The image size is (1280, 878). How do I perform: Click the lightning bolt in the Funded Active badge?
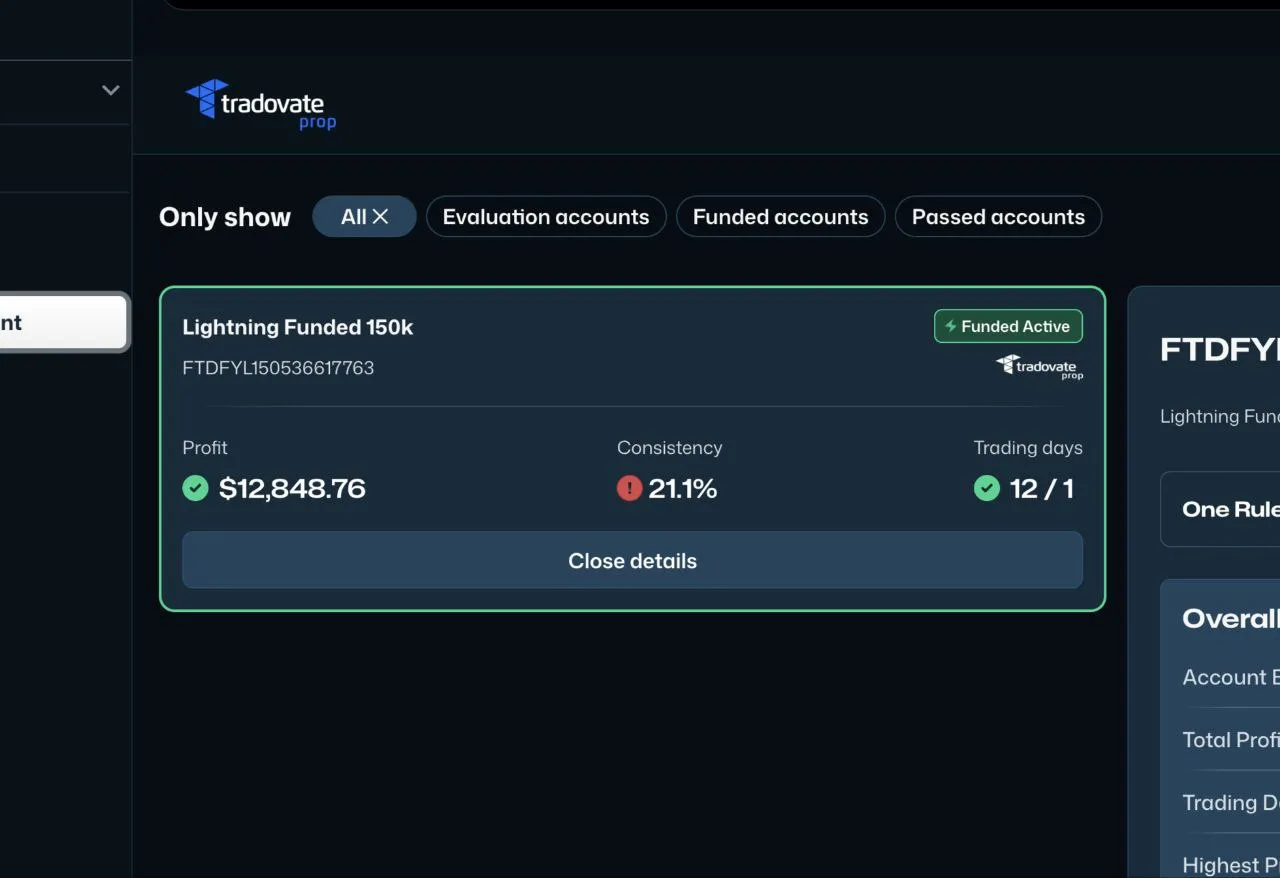(947, 326)
